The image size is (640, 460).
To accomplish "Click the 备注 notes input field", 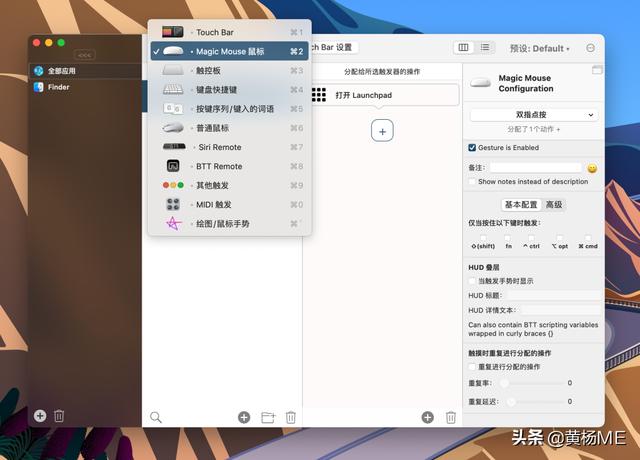I will 536,168.
